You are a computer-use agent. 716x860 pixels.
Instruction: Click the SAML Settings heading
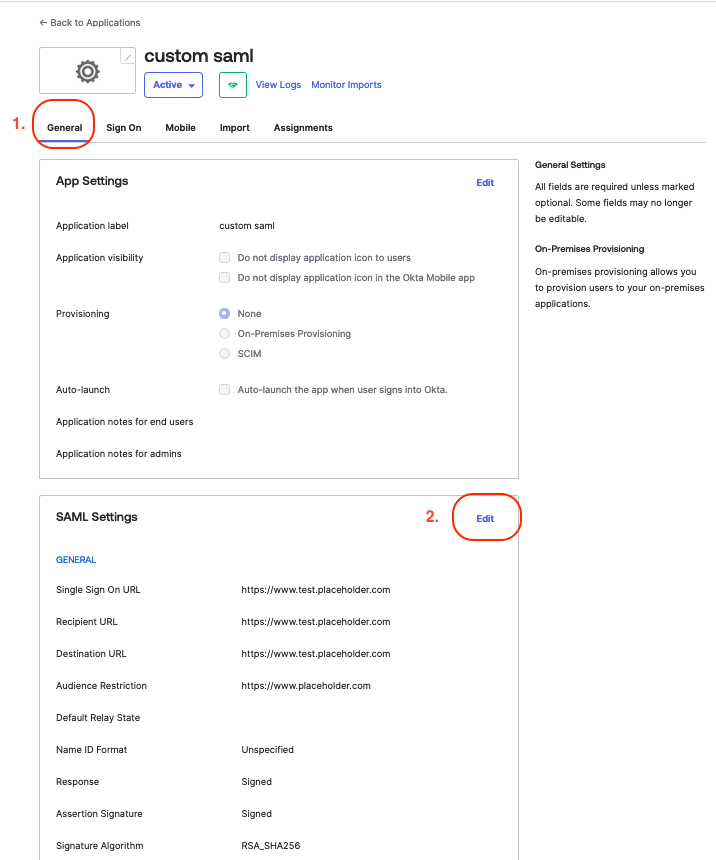97,517
